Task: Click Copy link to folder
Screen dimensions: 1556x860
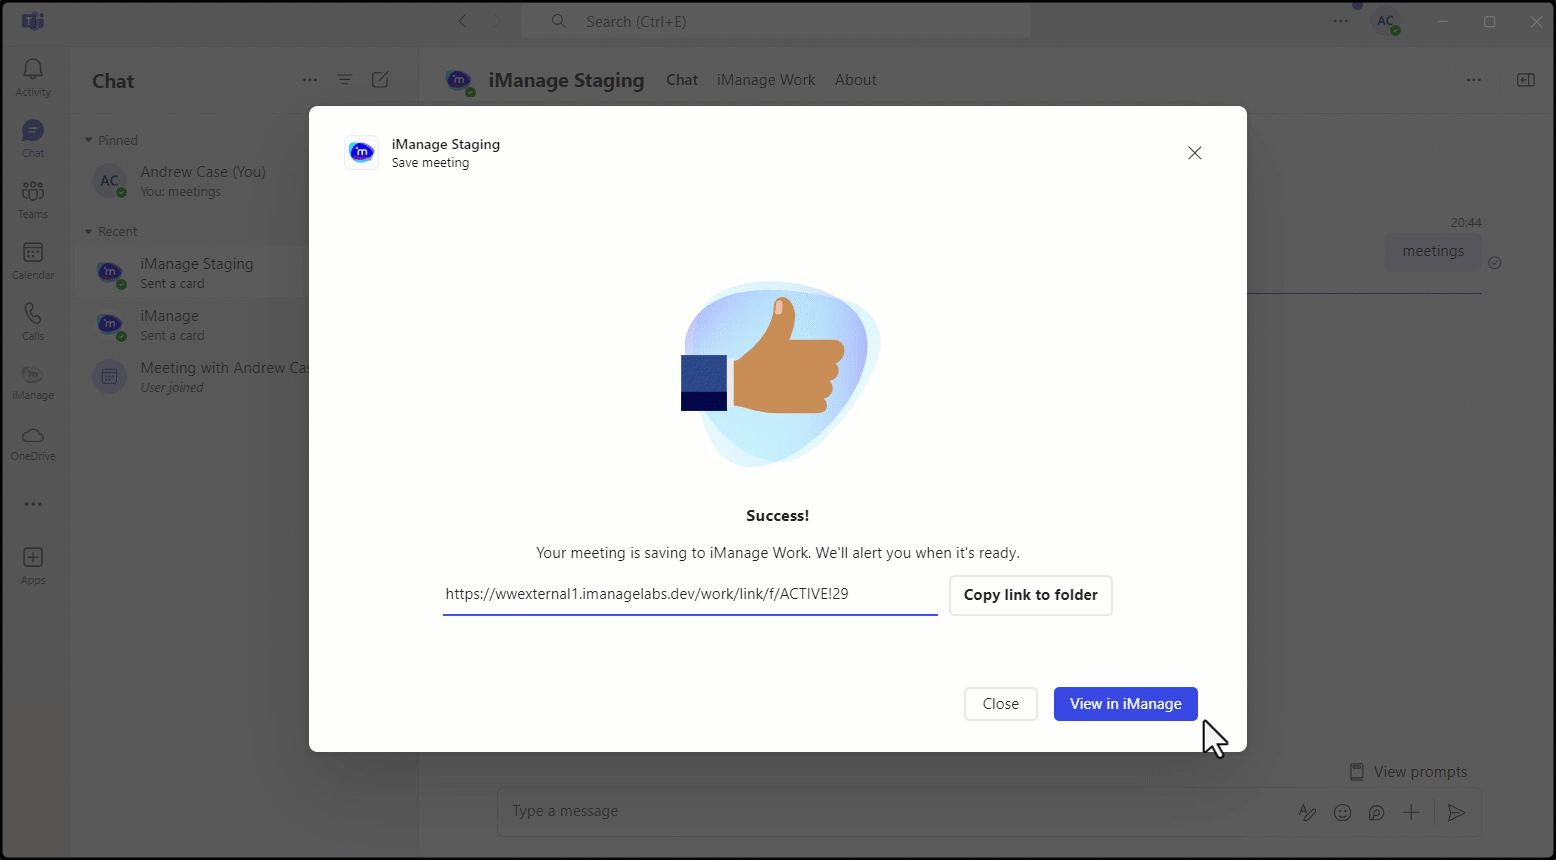Action: click(1030, 595)
